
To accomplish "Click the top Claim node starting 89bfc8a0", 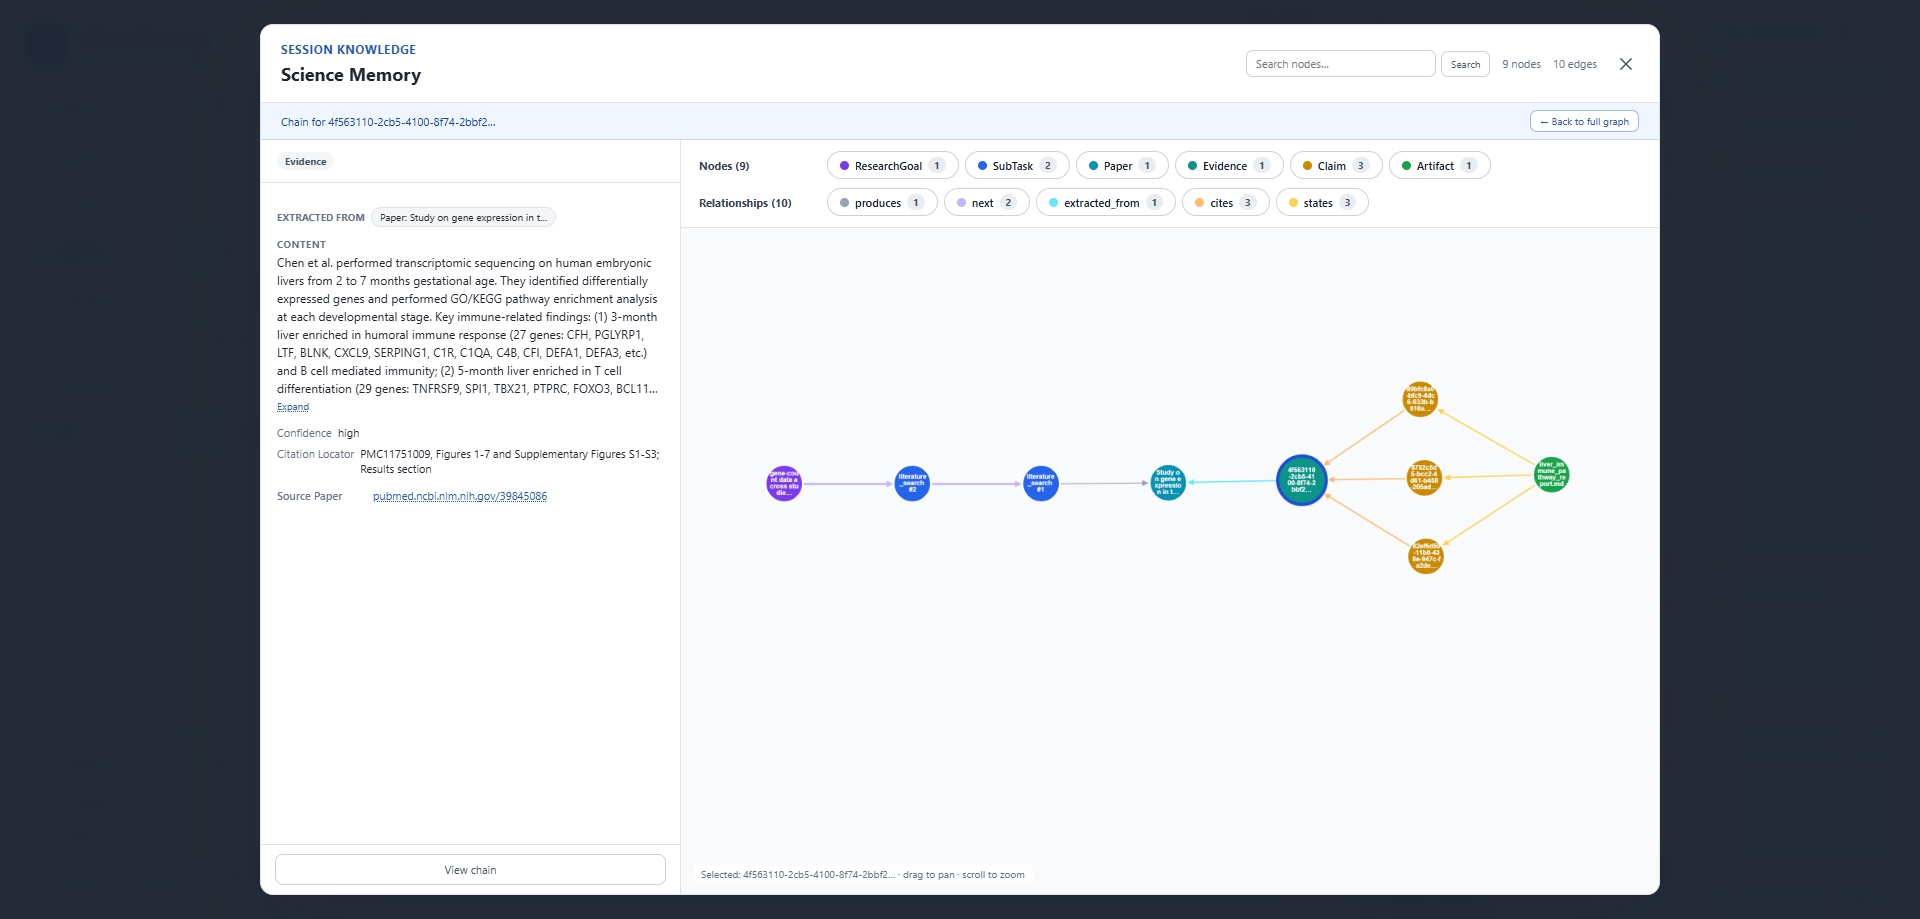I will 1420,399.
